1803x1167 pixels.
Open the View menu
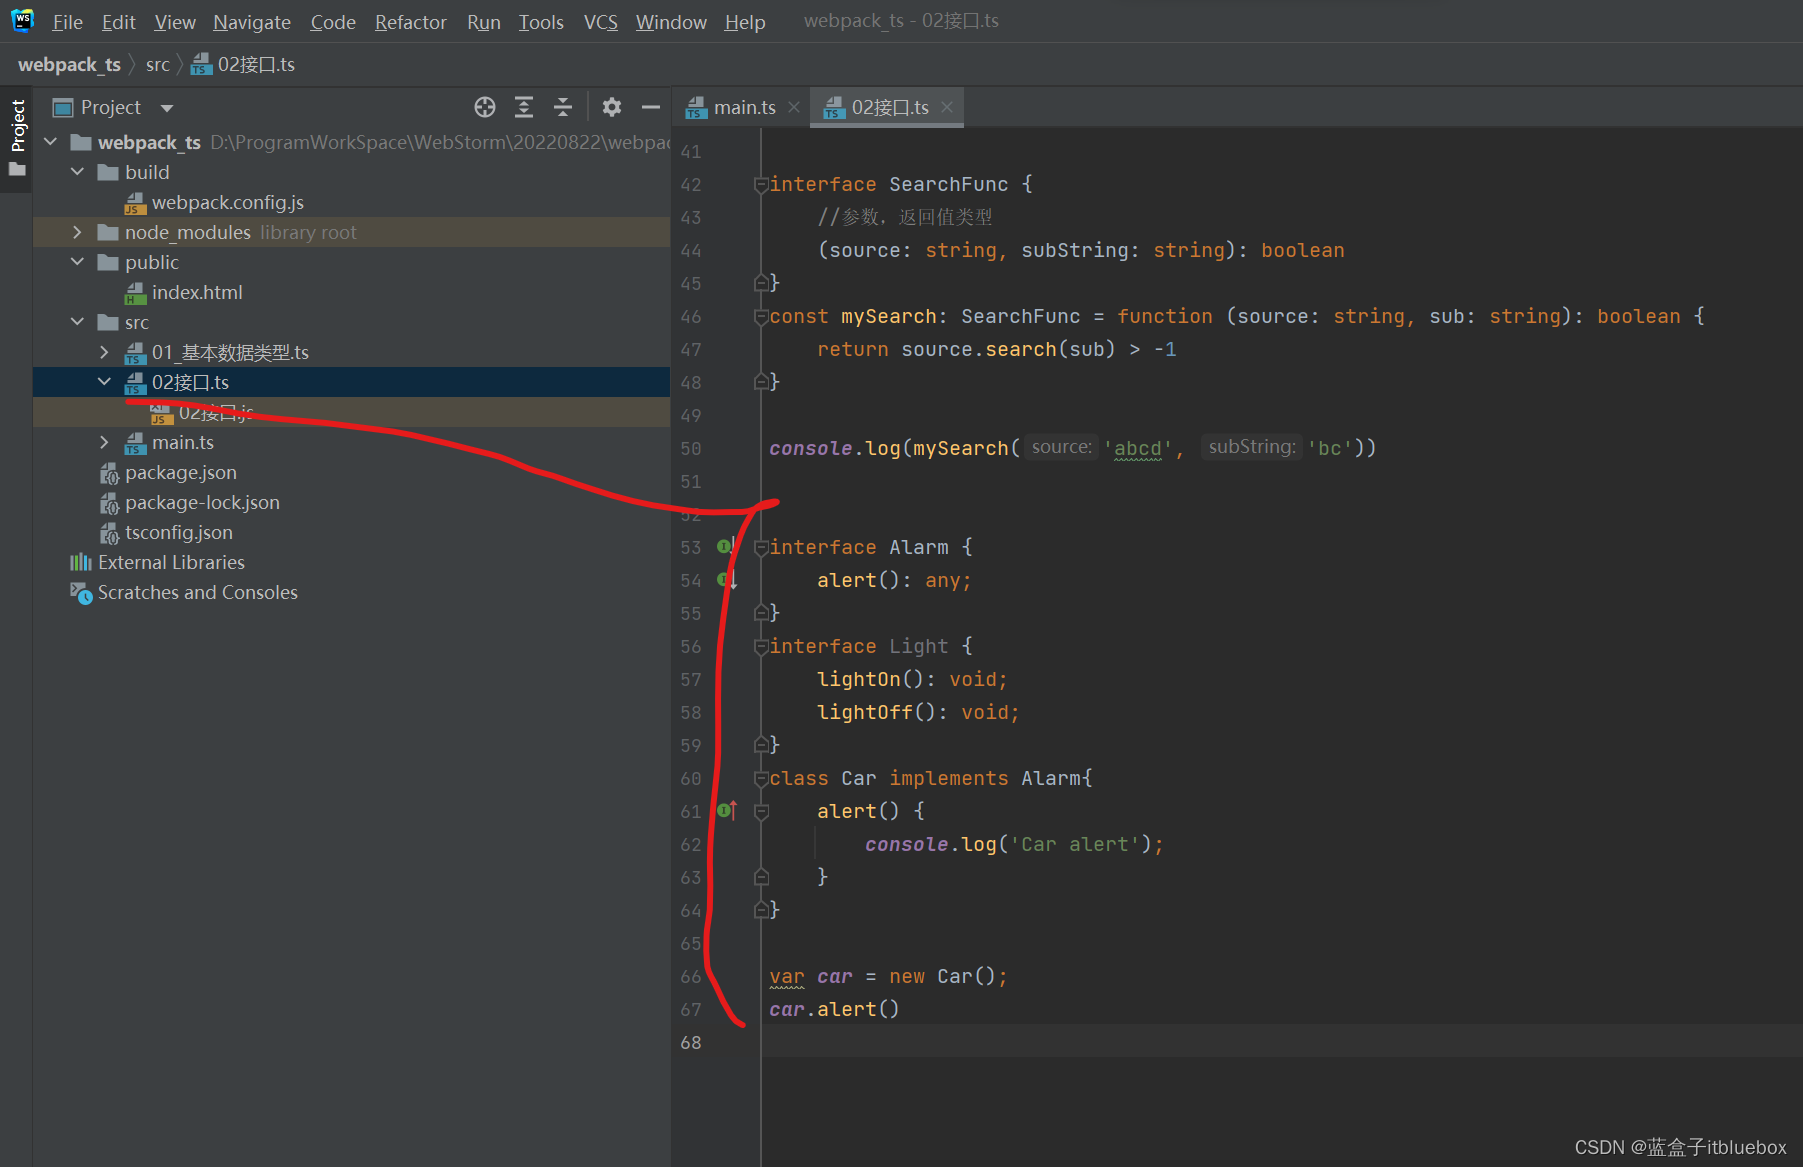(x=175, y=21)
